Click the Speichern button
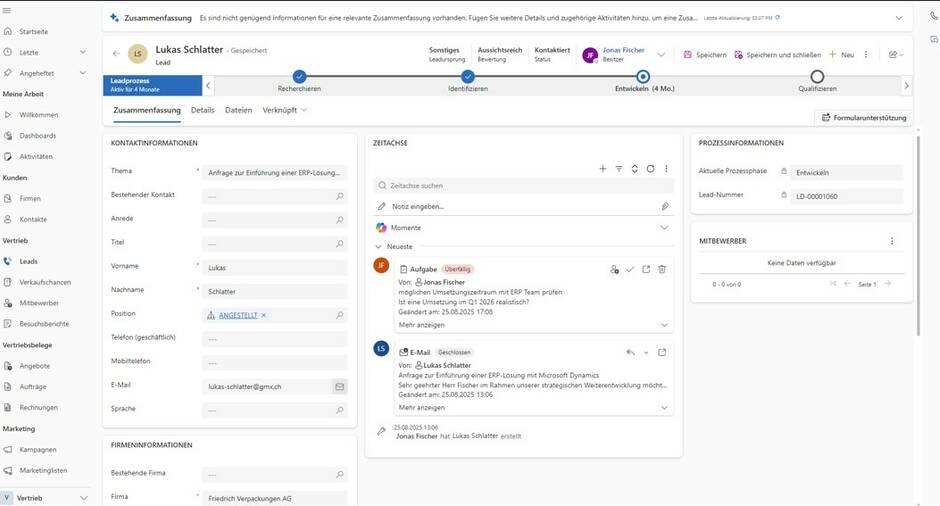 705,55
